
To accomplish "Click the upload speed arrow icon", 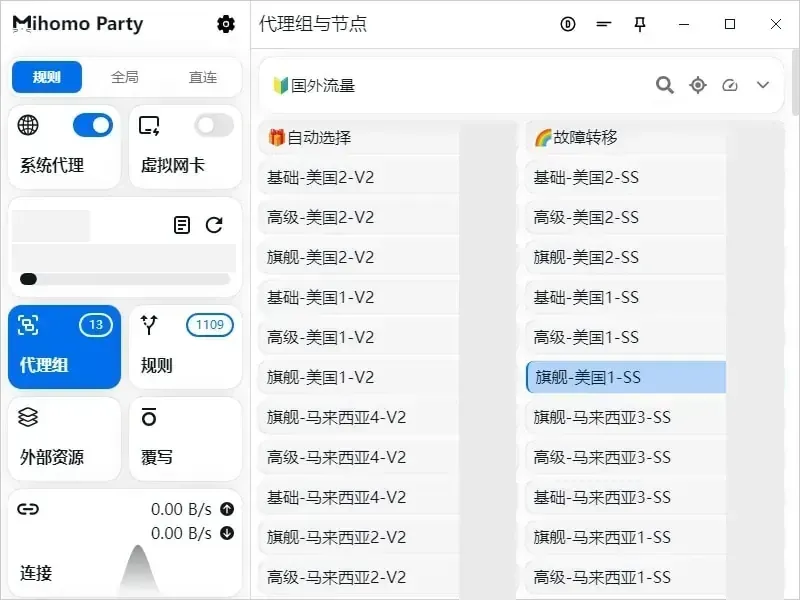I will 227,509.
